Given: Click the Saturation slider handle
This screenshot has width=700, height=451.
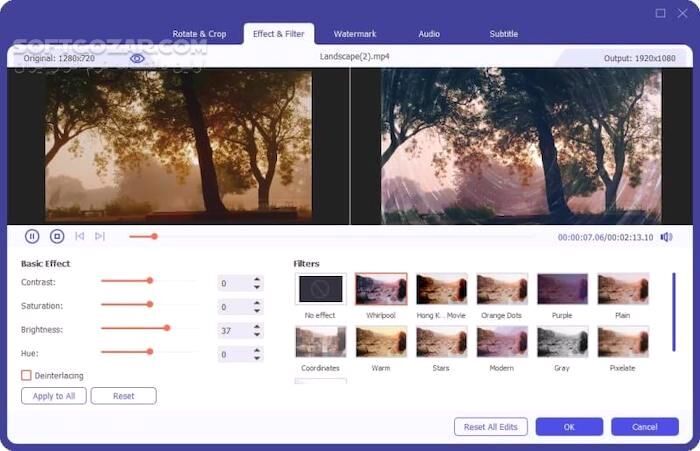Looking at the screenshot, I should (x=150, y=304).
